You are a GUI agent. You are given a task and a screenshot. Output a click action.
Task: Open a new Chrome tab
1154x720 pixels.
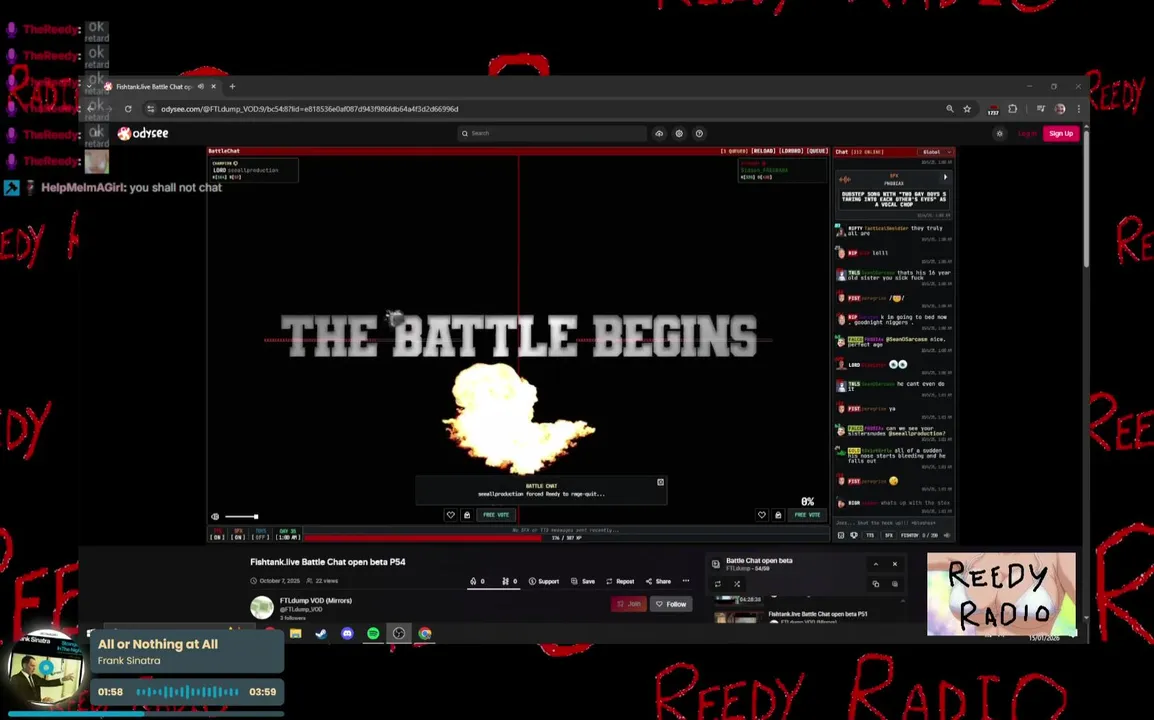233,86
